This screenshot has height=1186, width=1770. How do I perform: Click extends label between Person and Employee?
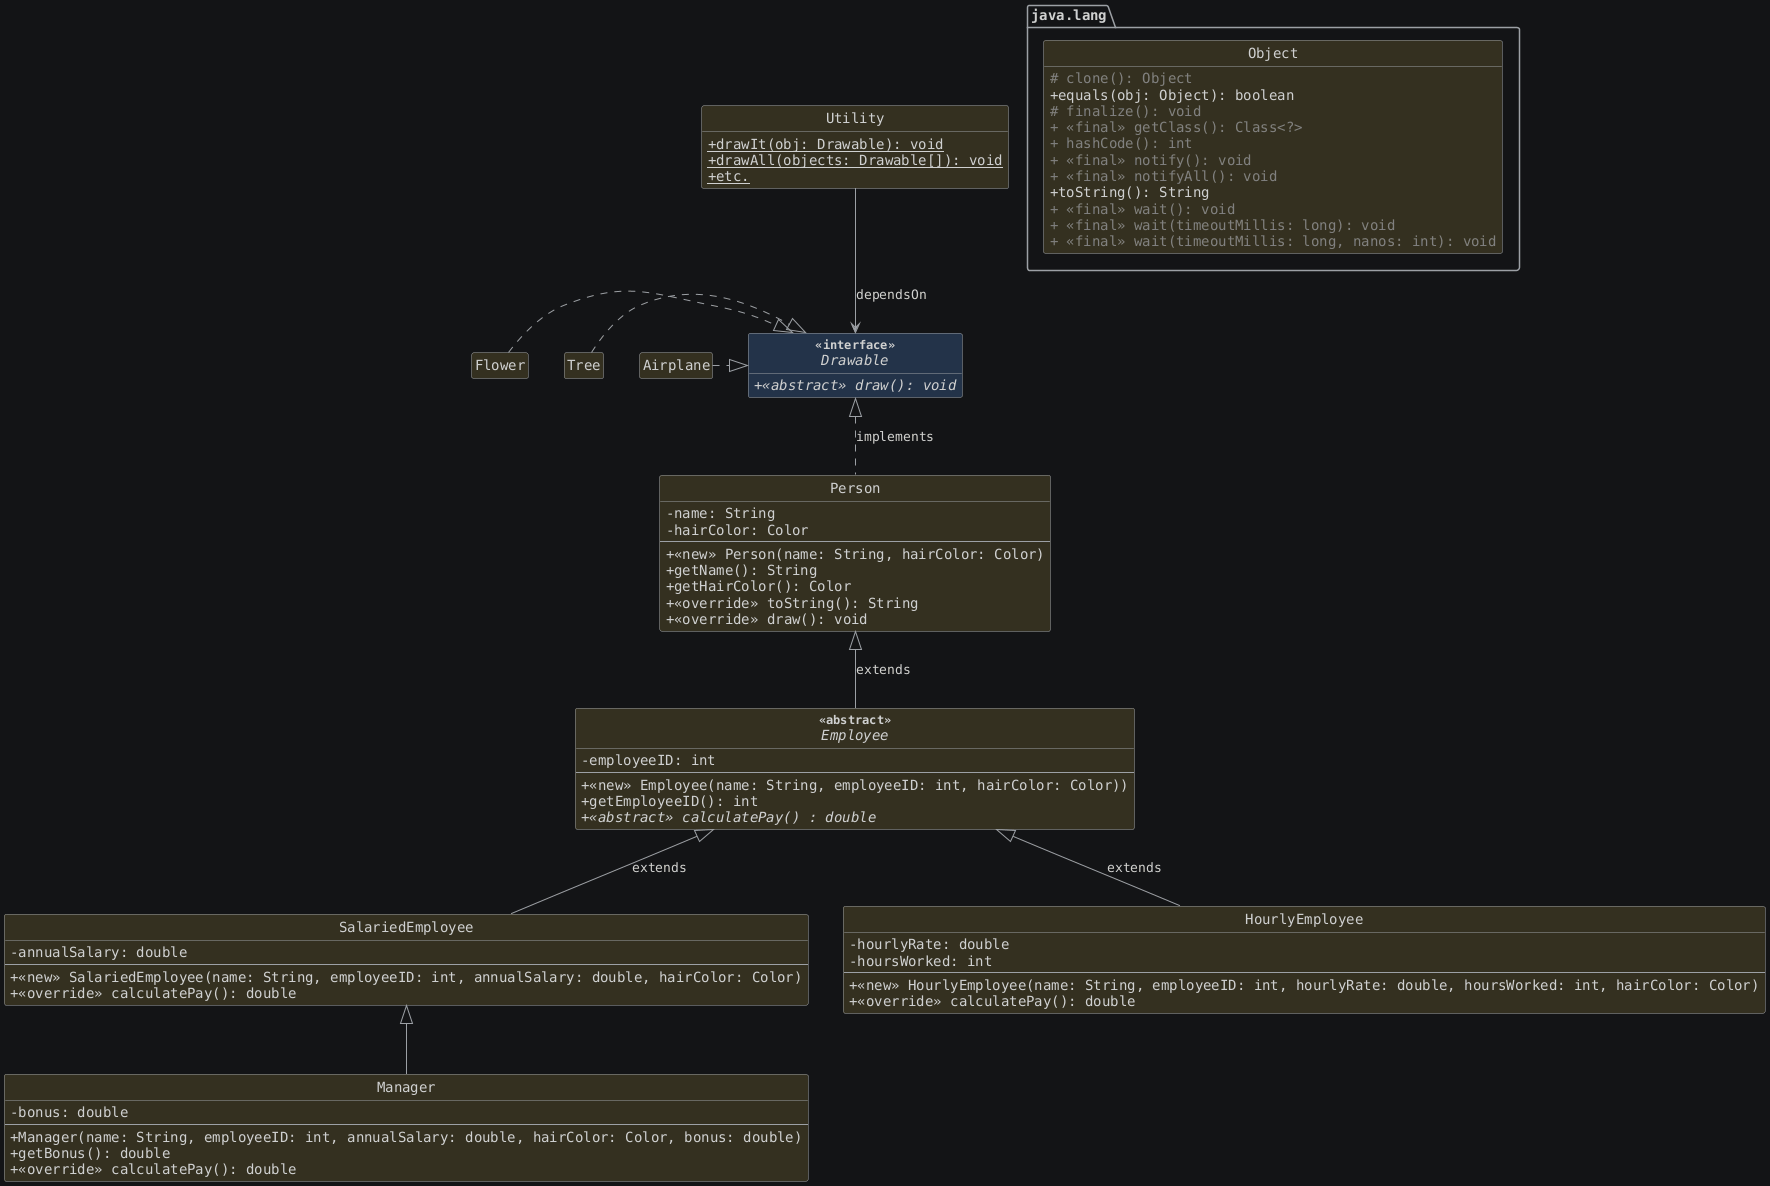[883, 670]
